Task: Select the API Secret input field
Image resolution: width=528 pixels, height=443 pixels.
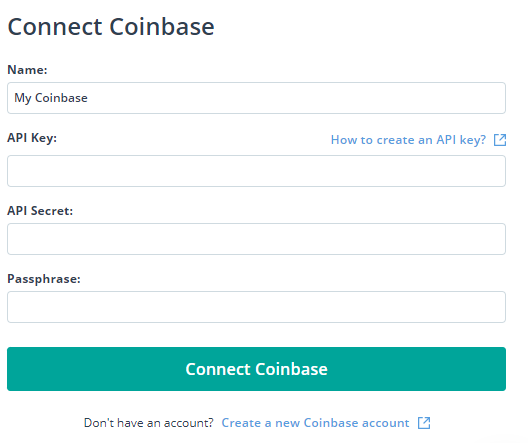Action: [256, 239]
